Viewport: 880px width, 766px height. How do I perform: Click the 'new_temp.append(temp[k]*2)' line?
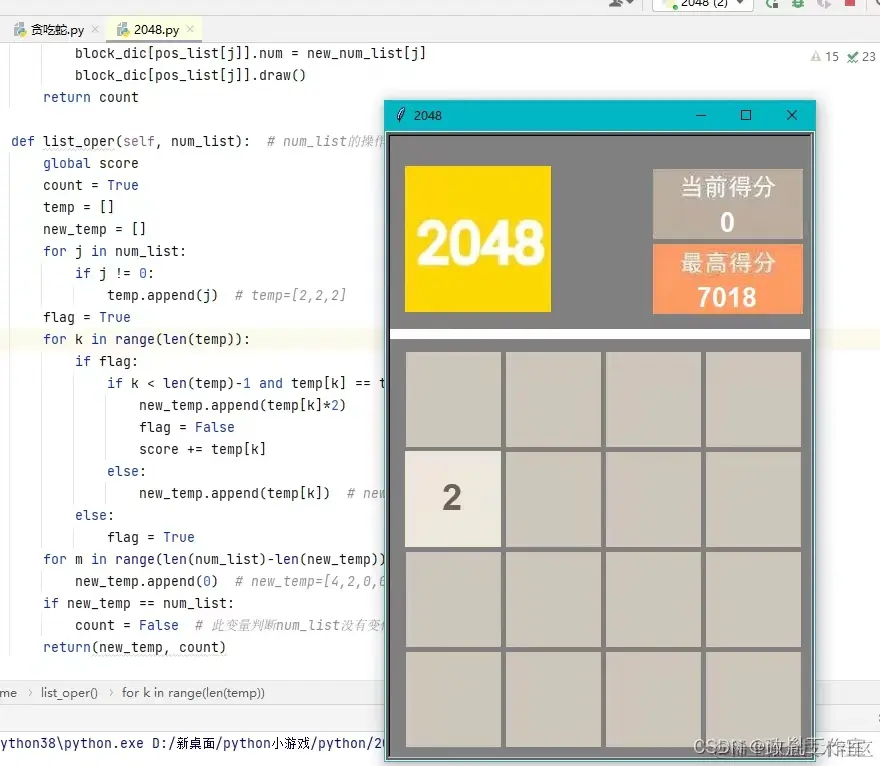242,405
